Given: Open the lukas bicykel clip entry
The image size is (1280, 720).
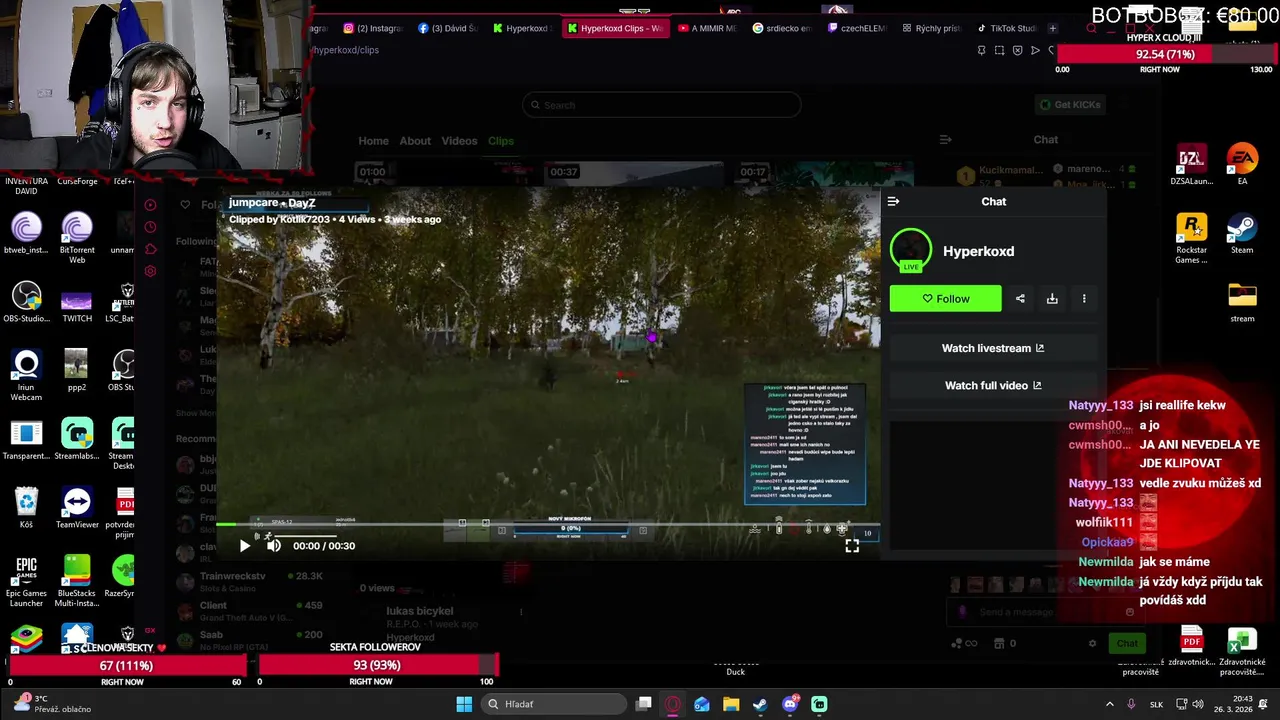Looking at the screenshot, I should click(420, 611).
